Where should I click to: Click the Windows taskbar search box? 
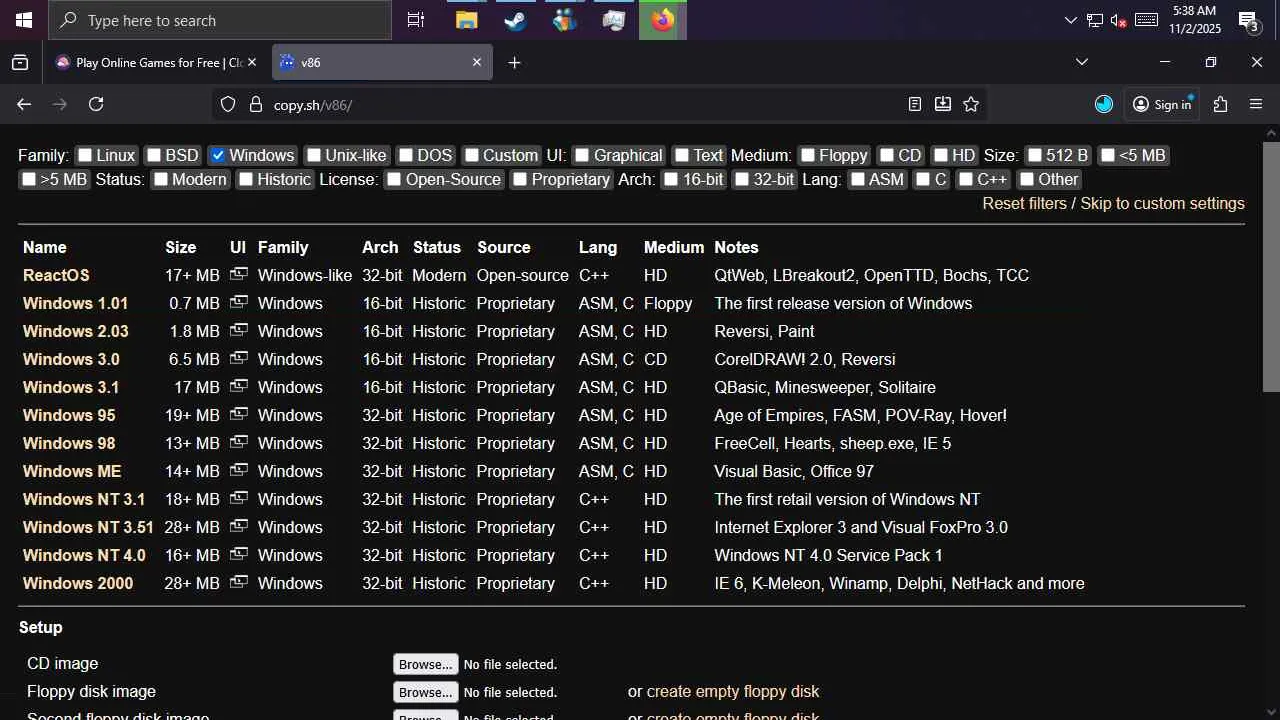220,20
